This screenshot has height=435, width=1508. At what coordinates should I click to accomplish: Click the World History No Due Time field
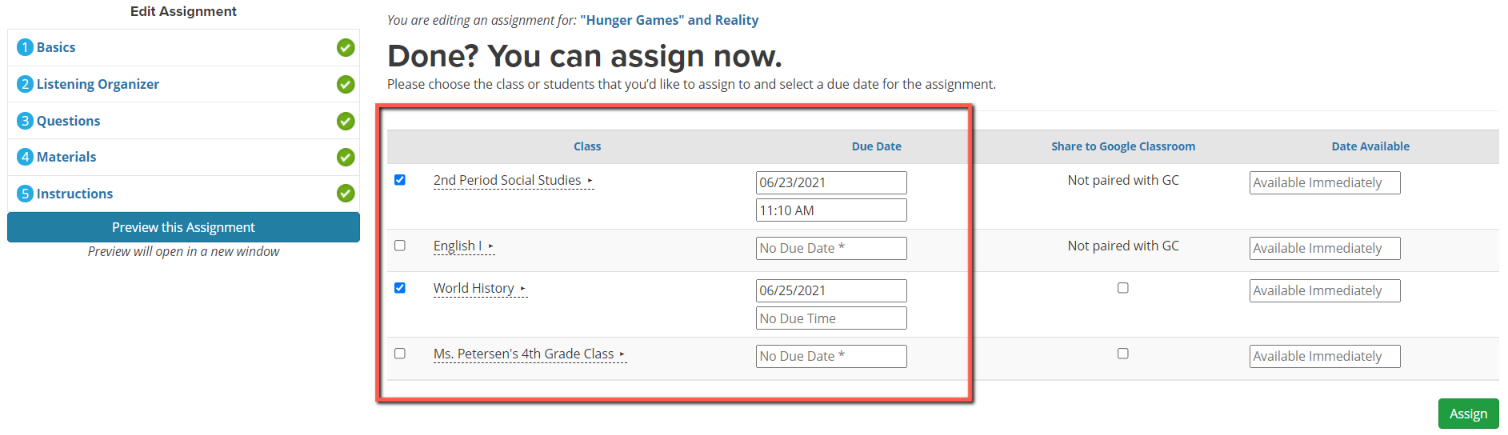pyautogui.click(x=831, y=318)
